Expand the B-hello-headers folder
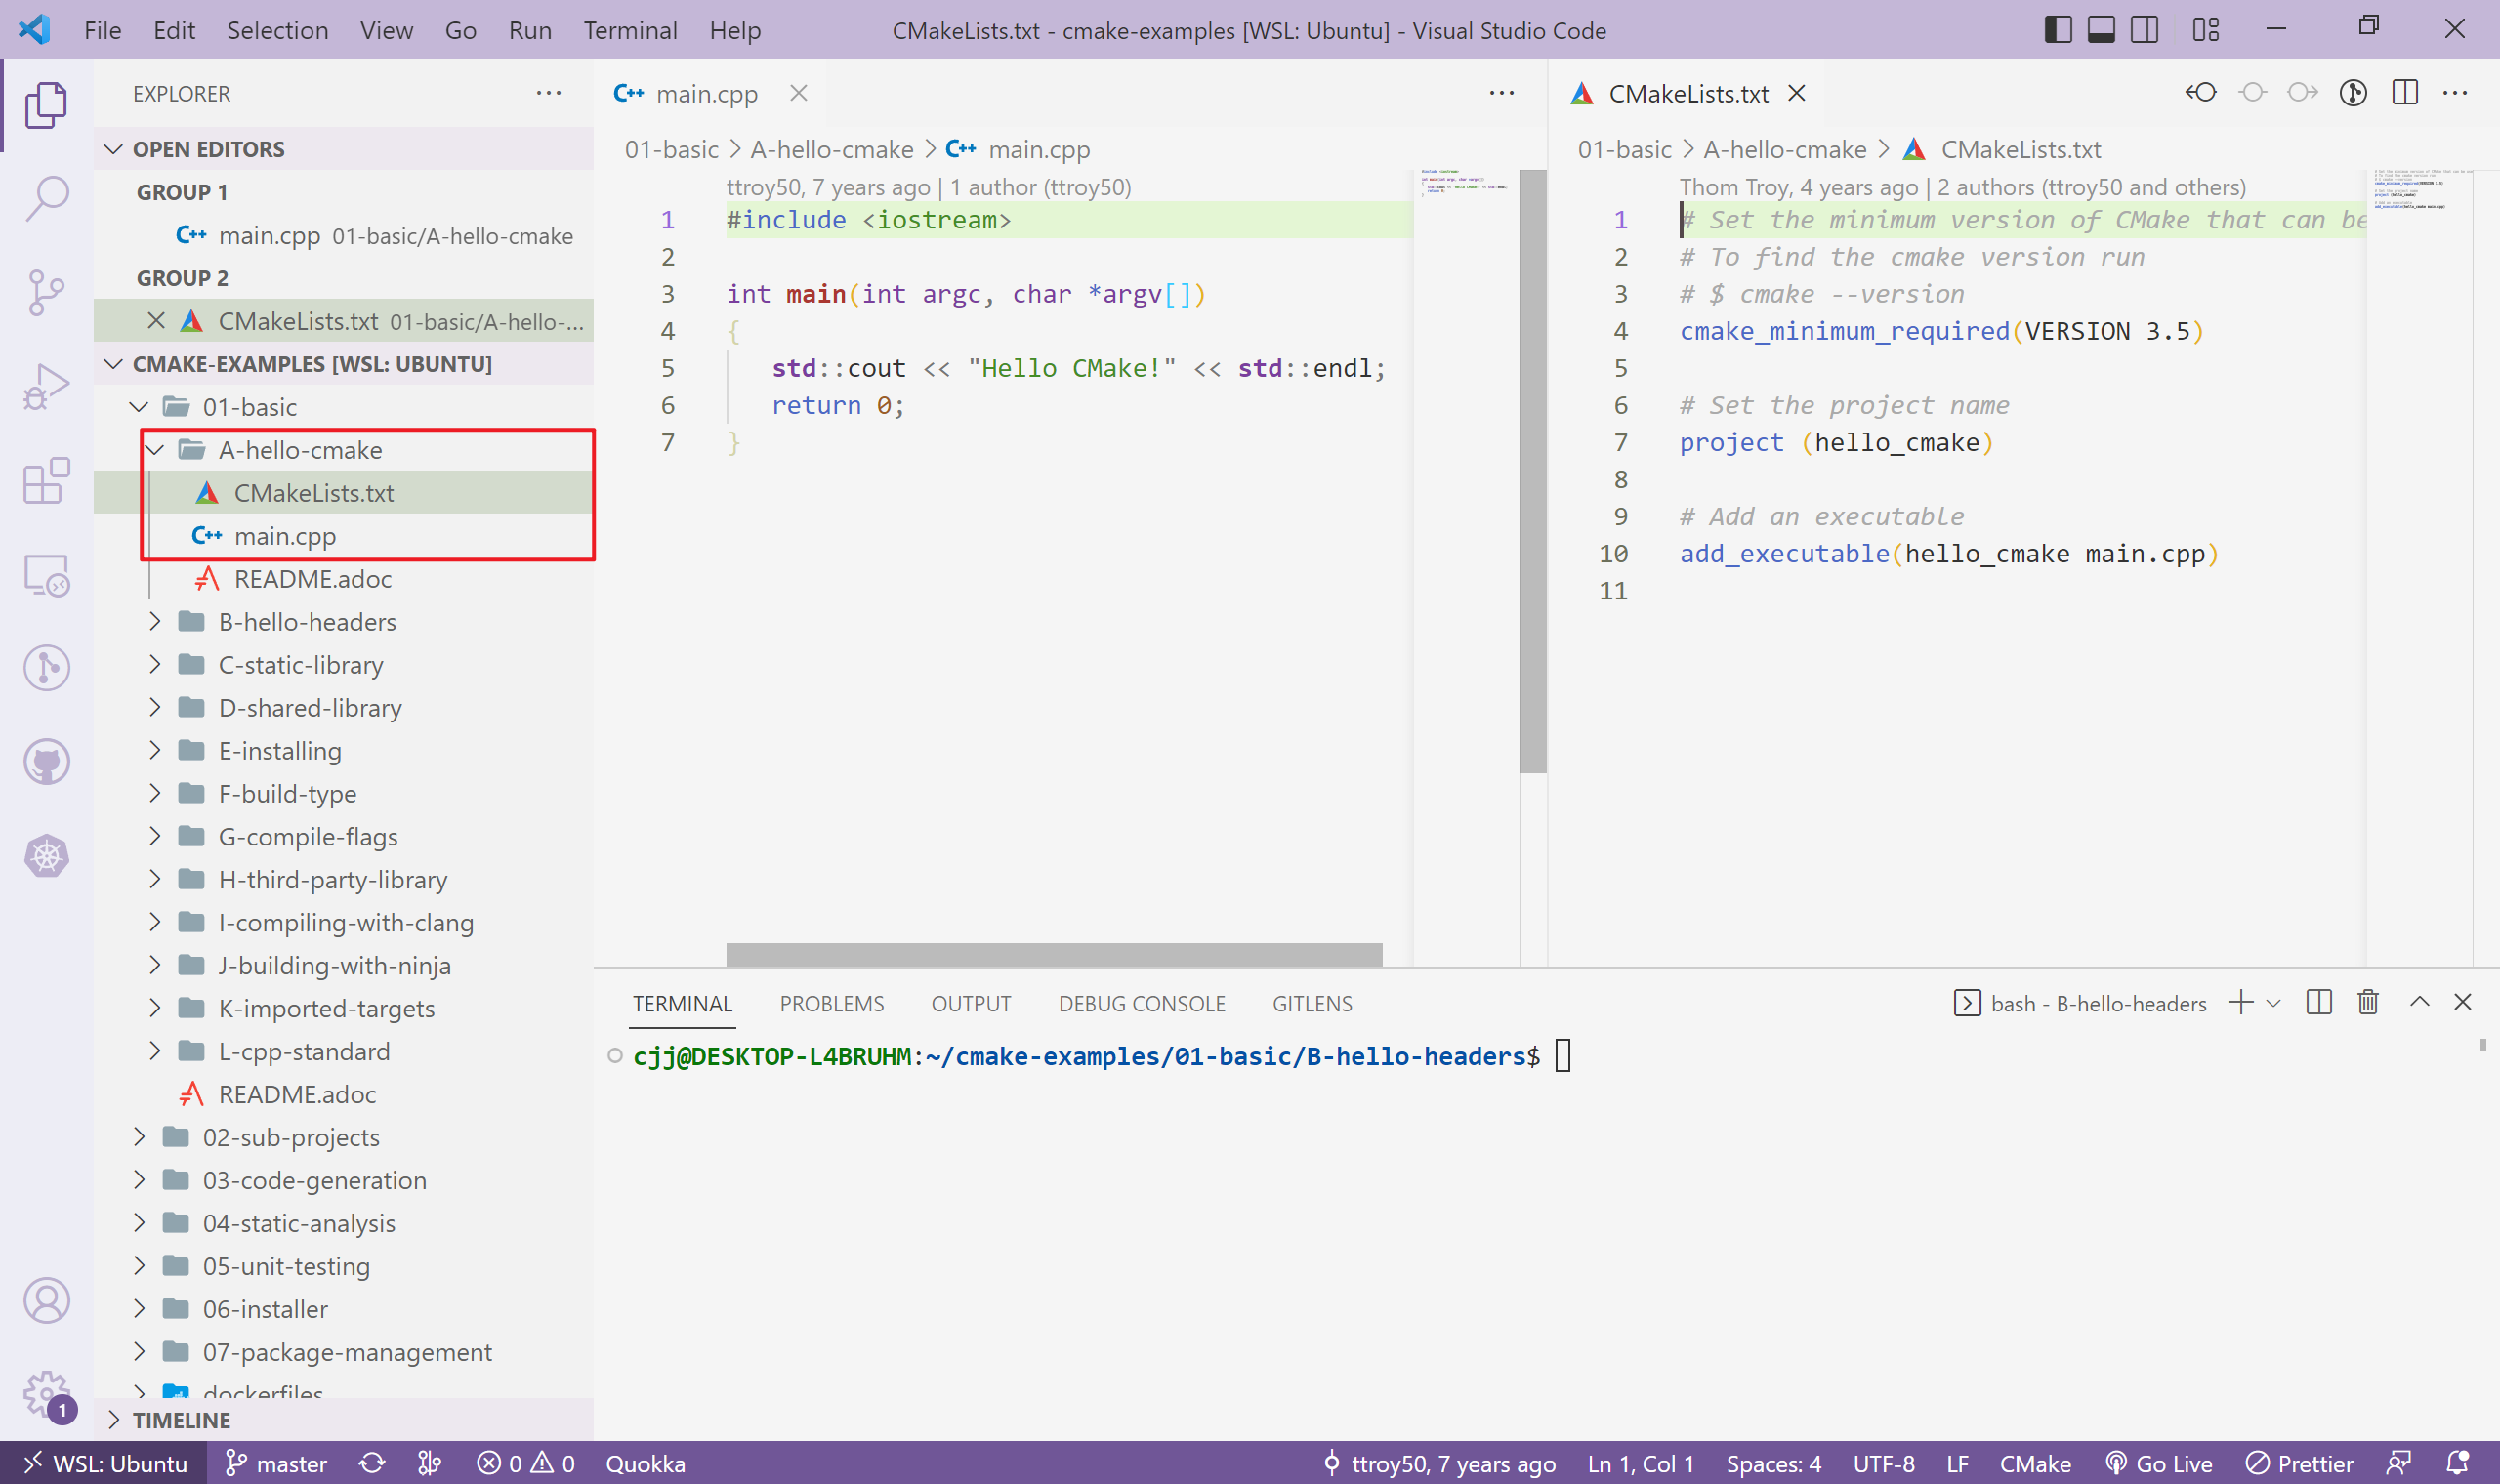2500x1484 pixels. (307, 622)
